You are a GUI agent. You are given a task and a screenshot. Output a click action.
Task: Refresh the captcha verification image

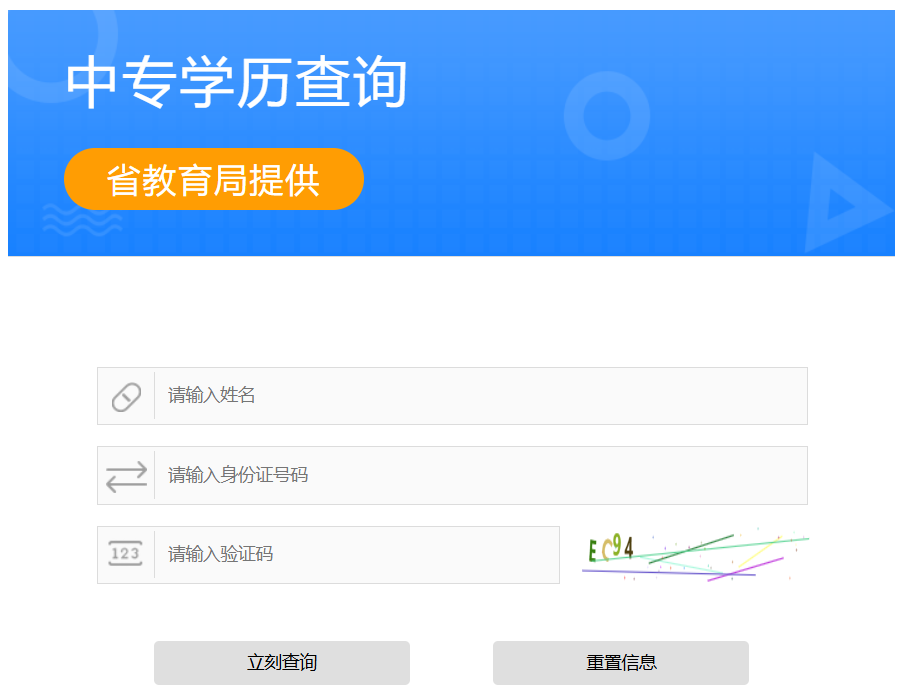click(x=696, y=556)
